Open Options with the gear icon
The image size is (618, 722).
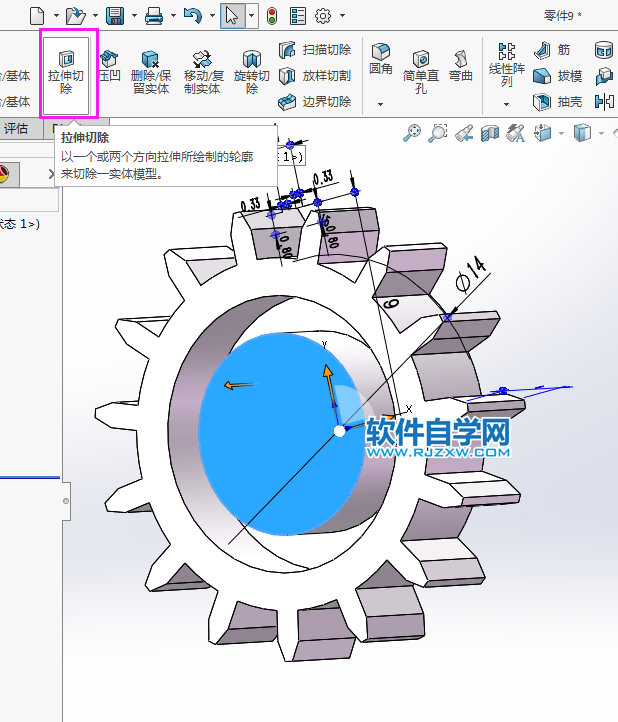(323, 16)
